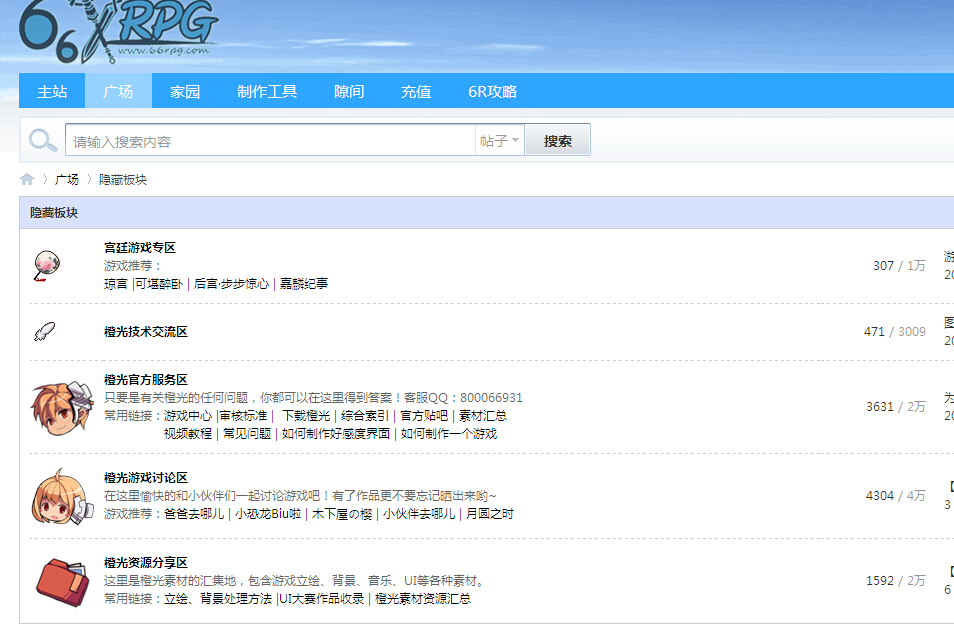Screen dimensions: 954x633
Task: Open the 后宫·步步惊心 game link
Action: [231, 284]
